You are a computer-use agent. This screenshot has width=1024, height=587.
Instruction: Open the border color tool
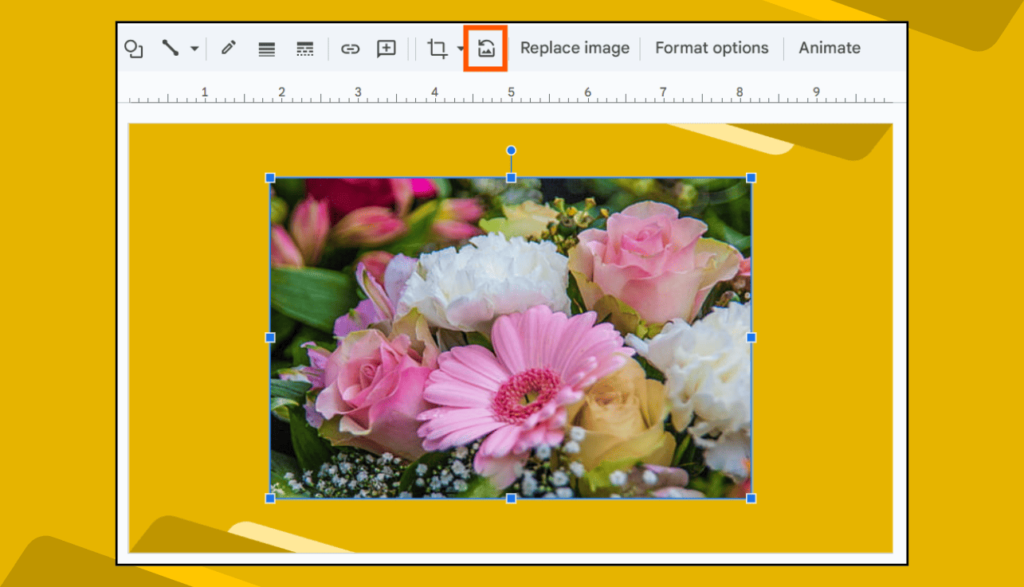point(227,48)
